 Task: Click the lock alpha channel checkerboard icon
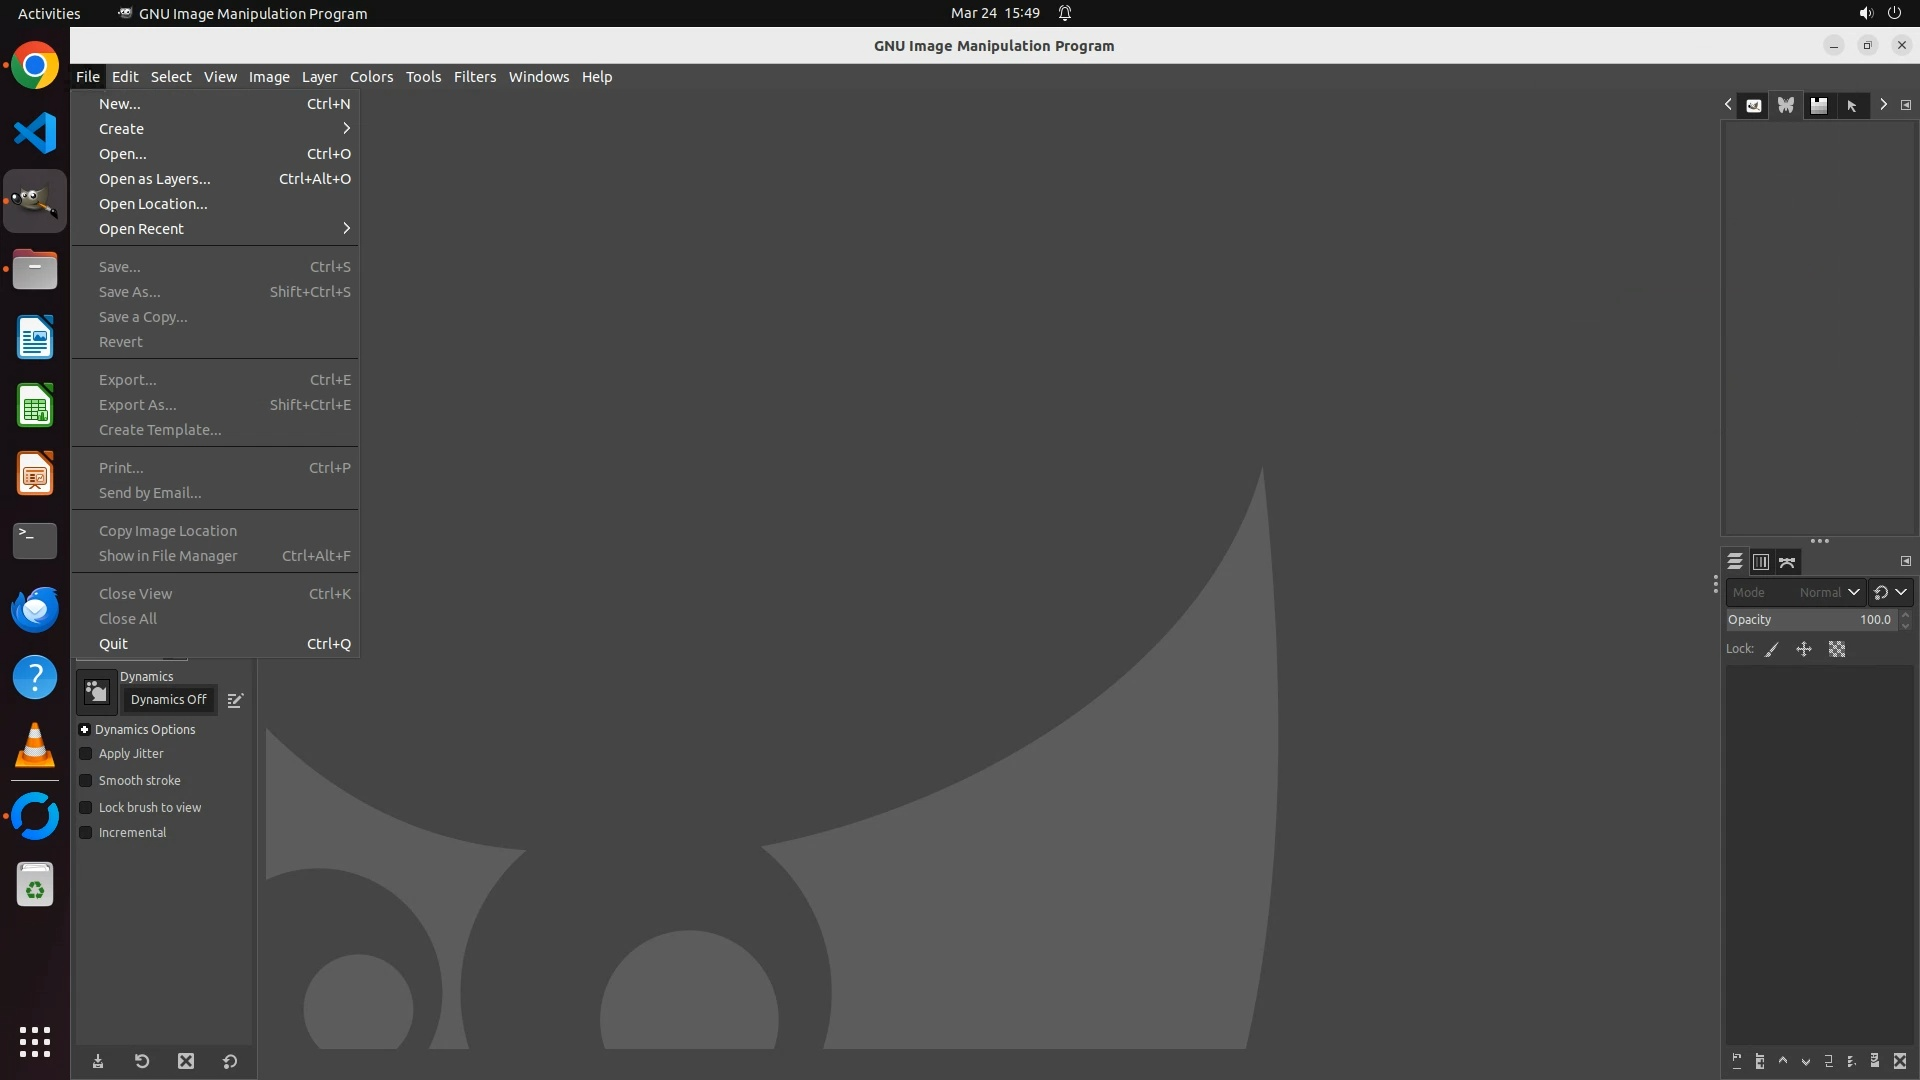pos(1837,649)
